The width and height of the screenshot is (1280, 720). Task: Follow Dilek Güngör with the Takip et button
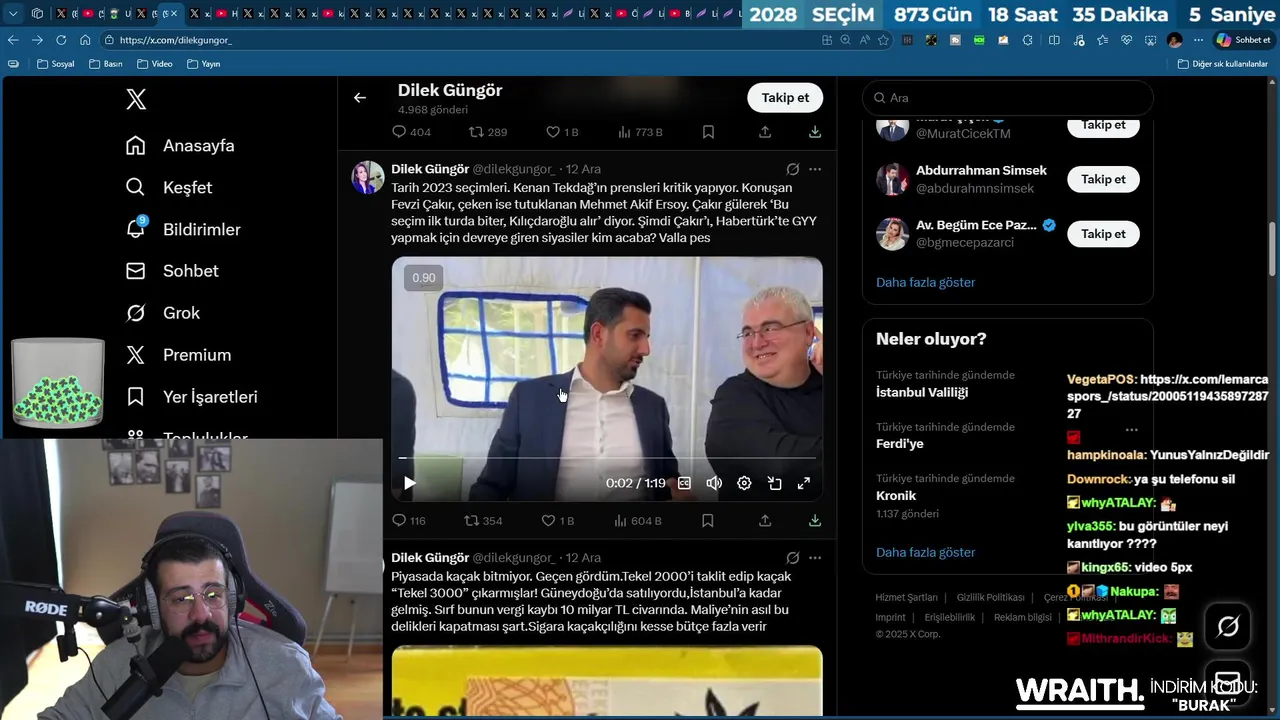pos(785,97)
